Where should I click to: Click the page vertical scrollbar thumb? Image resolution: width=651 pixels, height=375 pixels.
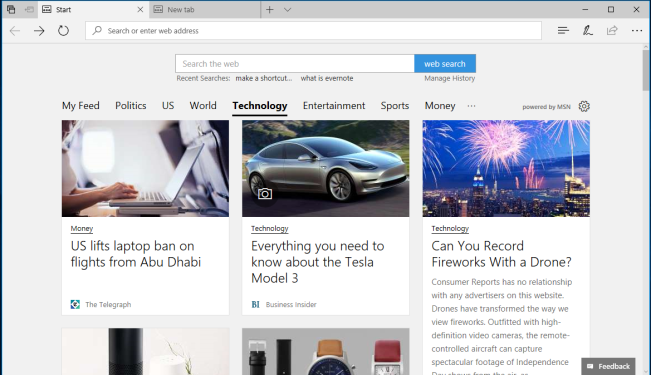[x=646, y=71]
